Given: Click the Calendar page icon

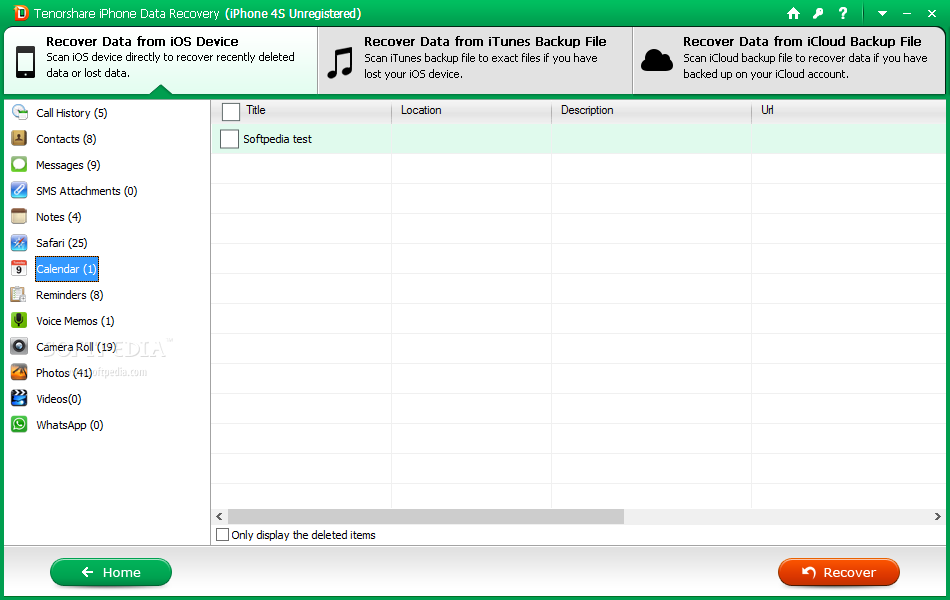Looking at the screenshot, I should tap(19, 268).
